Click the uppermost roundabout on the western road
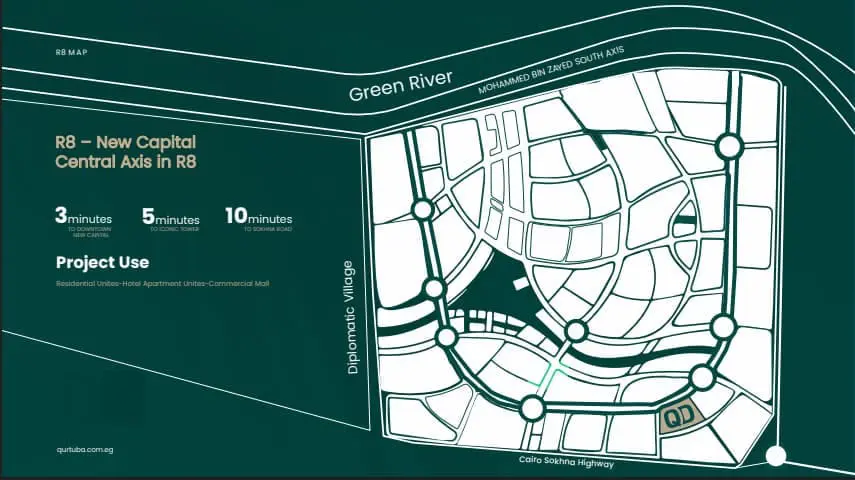This screenshot has height=480, width=855. [x=422, y=209]
